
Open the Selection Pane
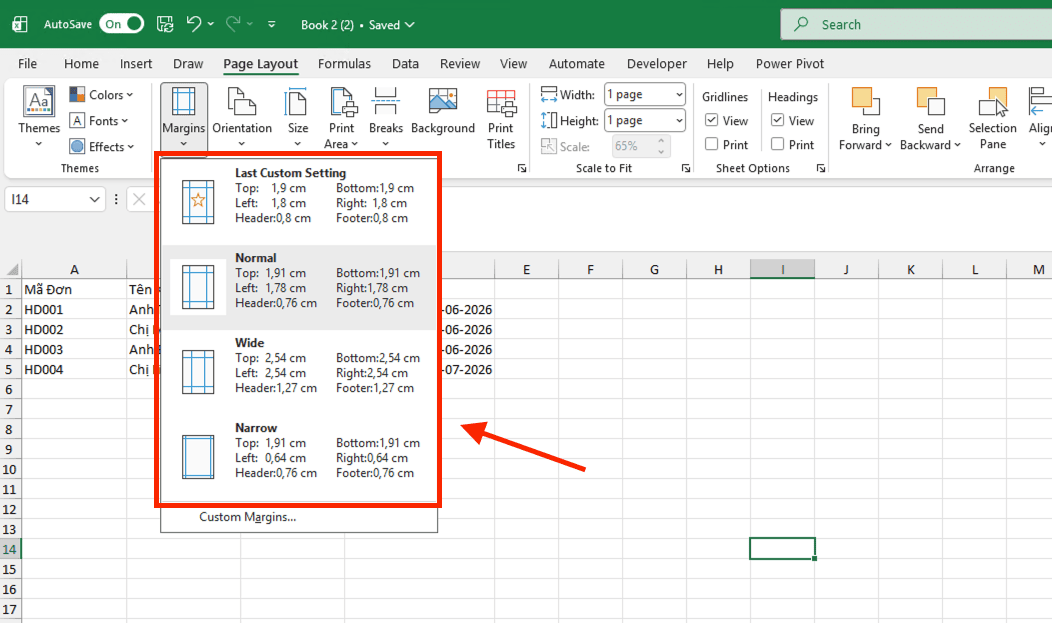click(992, 119)
